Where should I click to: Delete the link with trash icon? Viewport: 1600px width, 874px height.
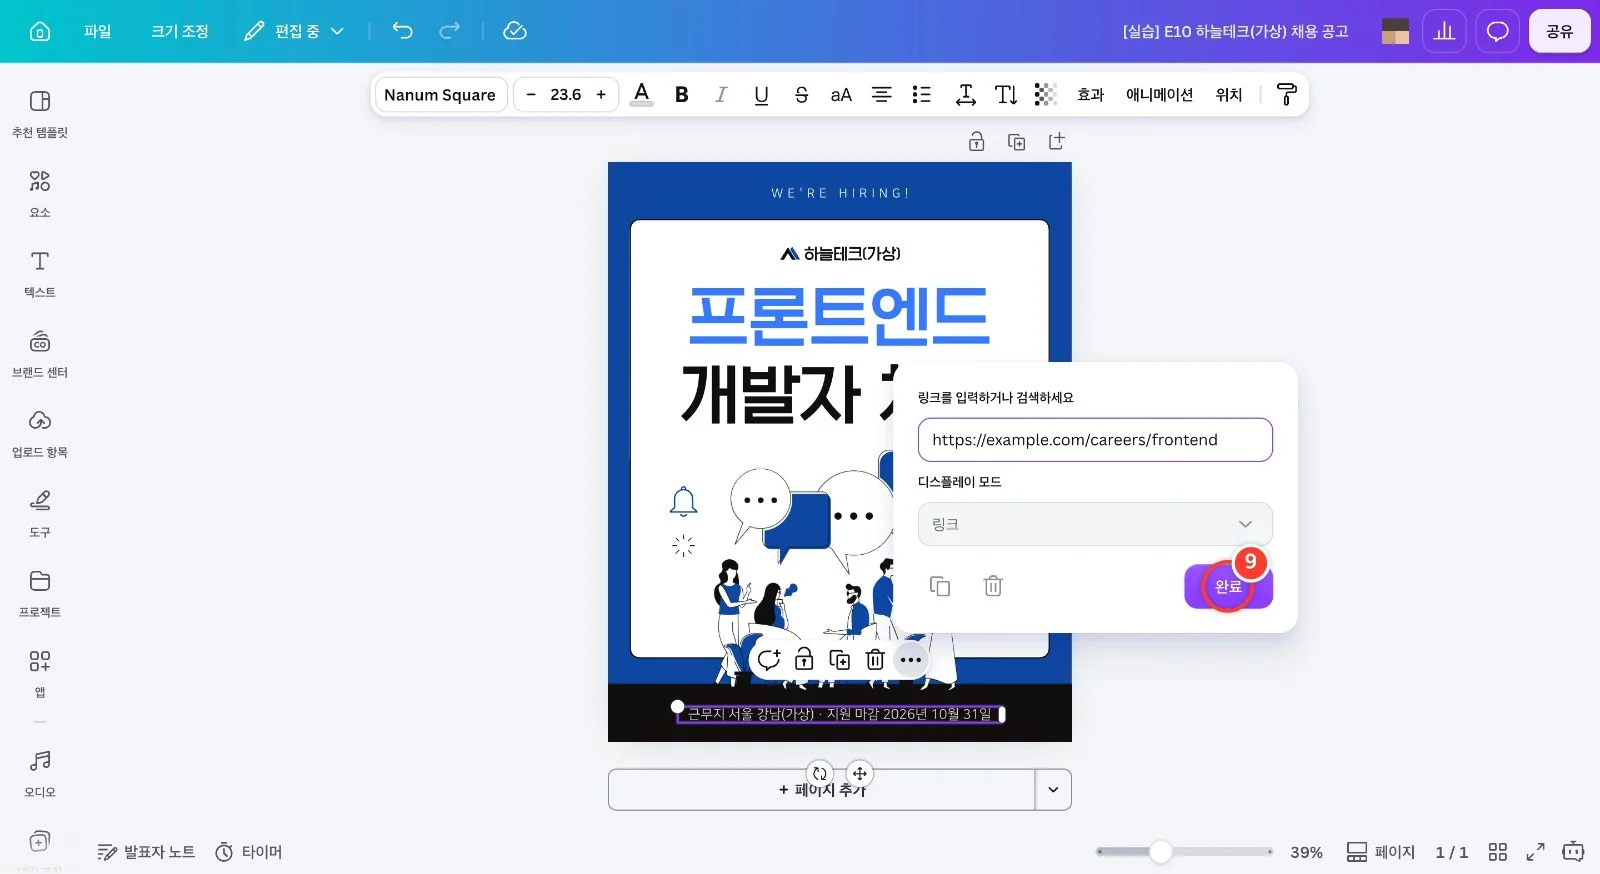993,586
